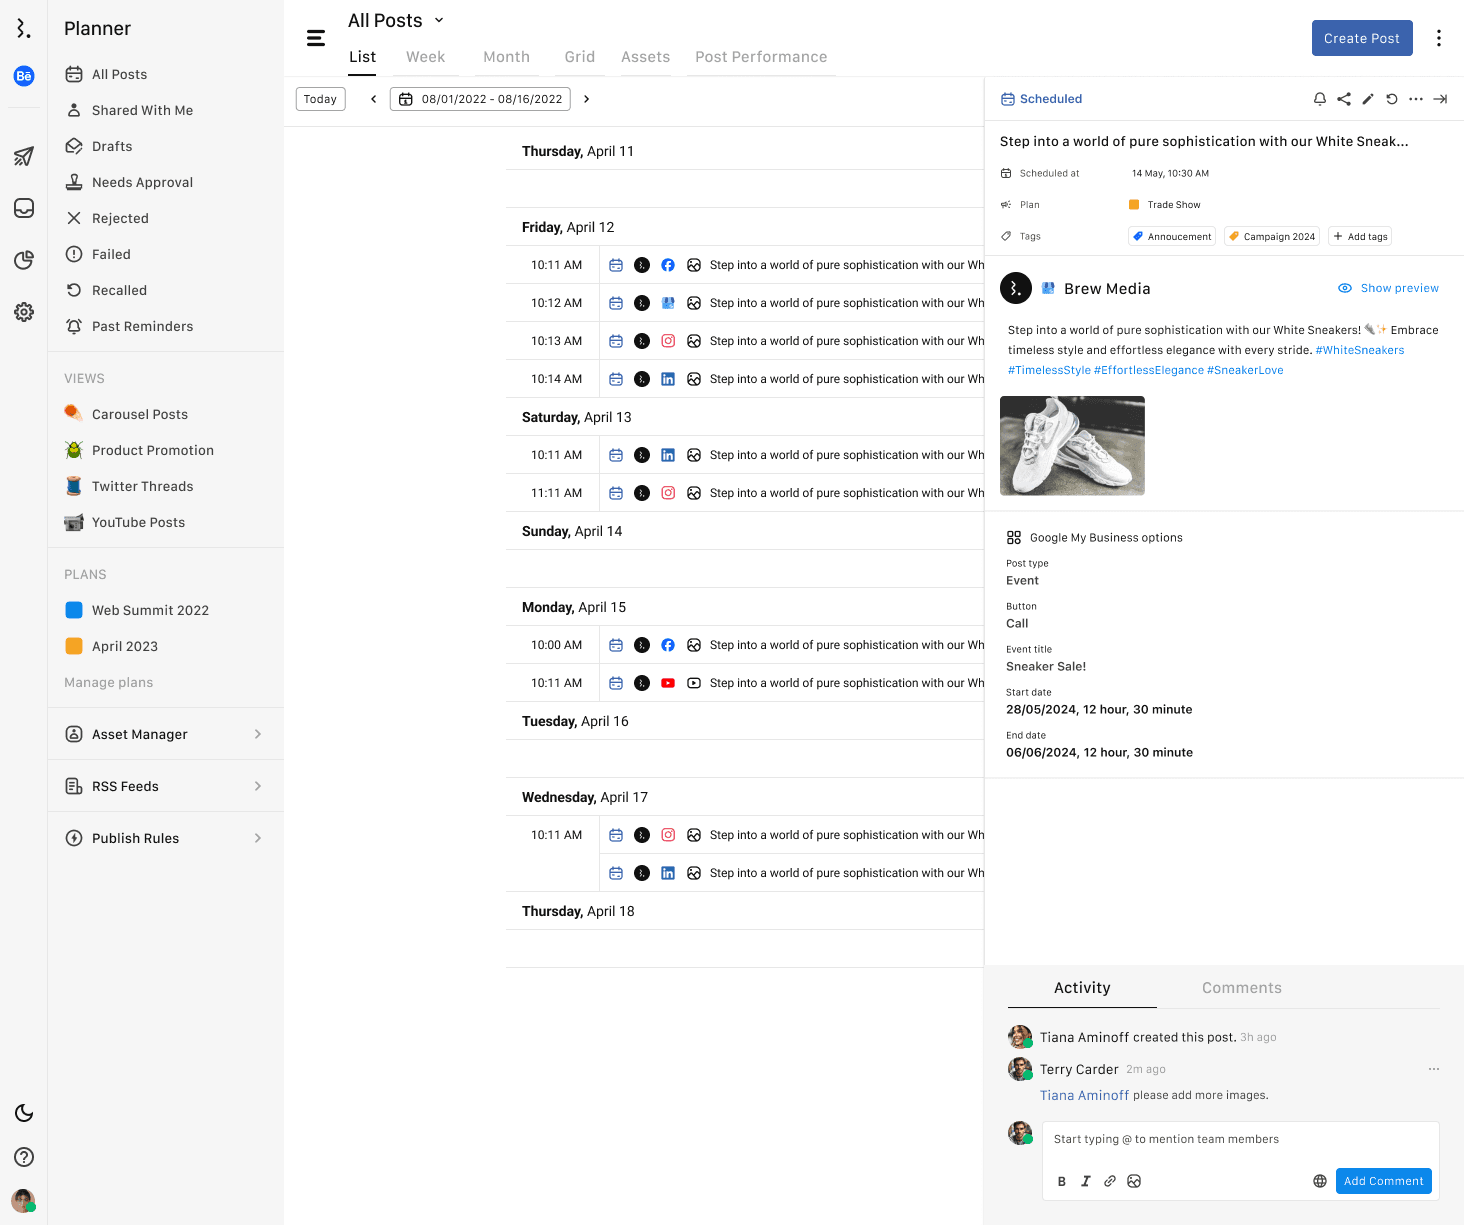
Task: Switch to the Week tab
Action: pos(425,57)
